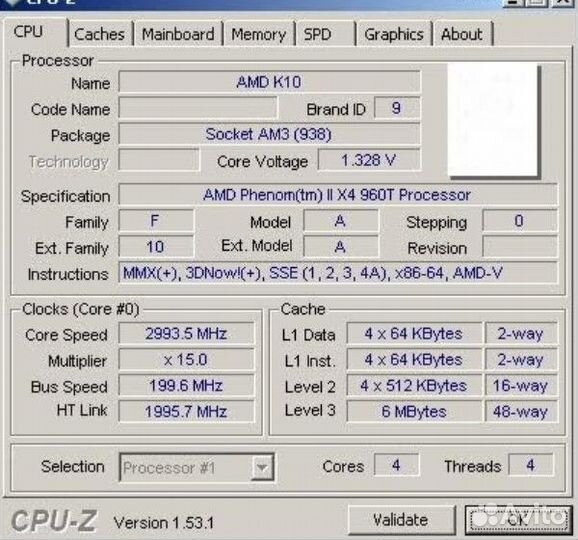Click the Family value 'F'

coord(156,221)
